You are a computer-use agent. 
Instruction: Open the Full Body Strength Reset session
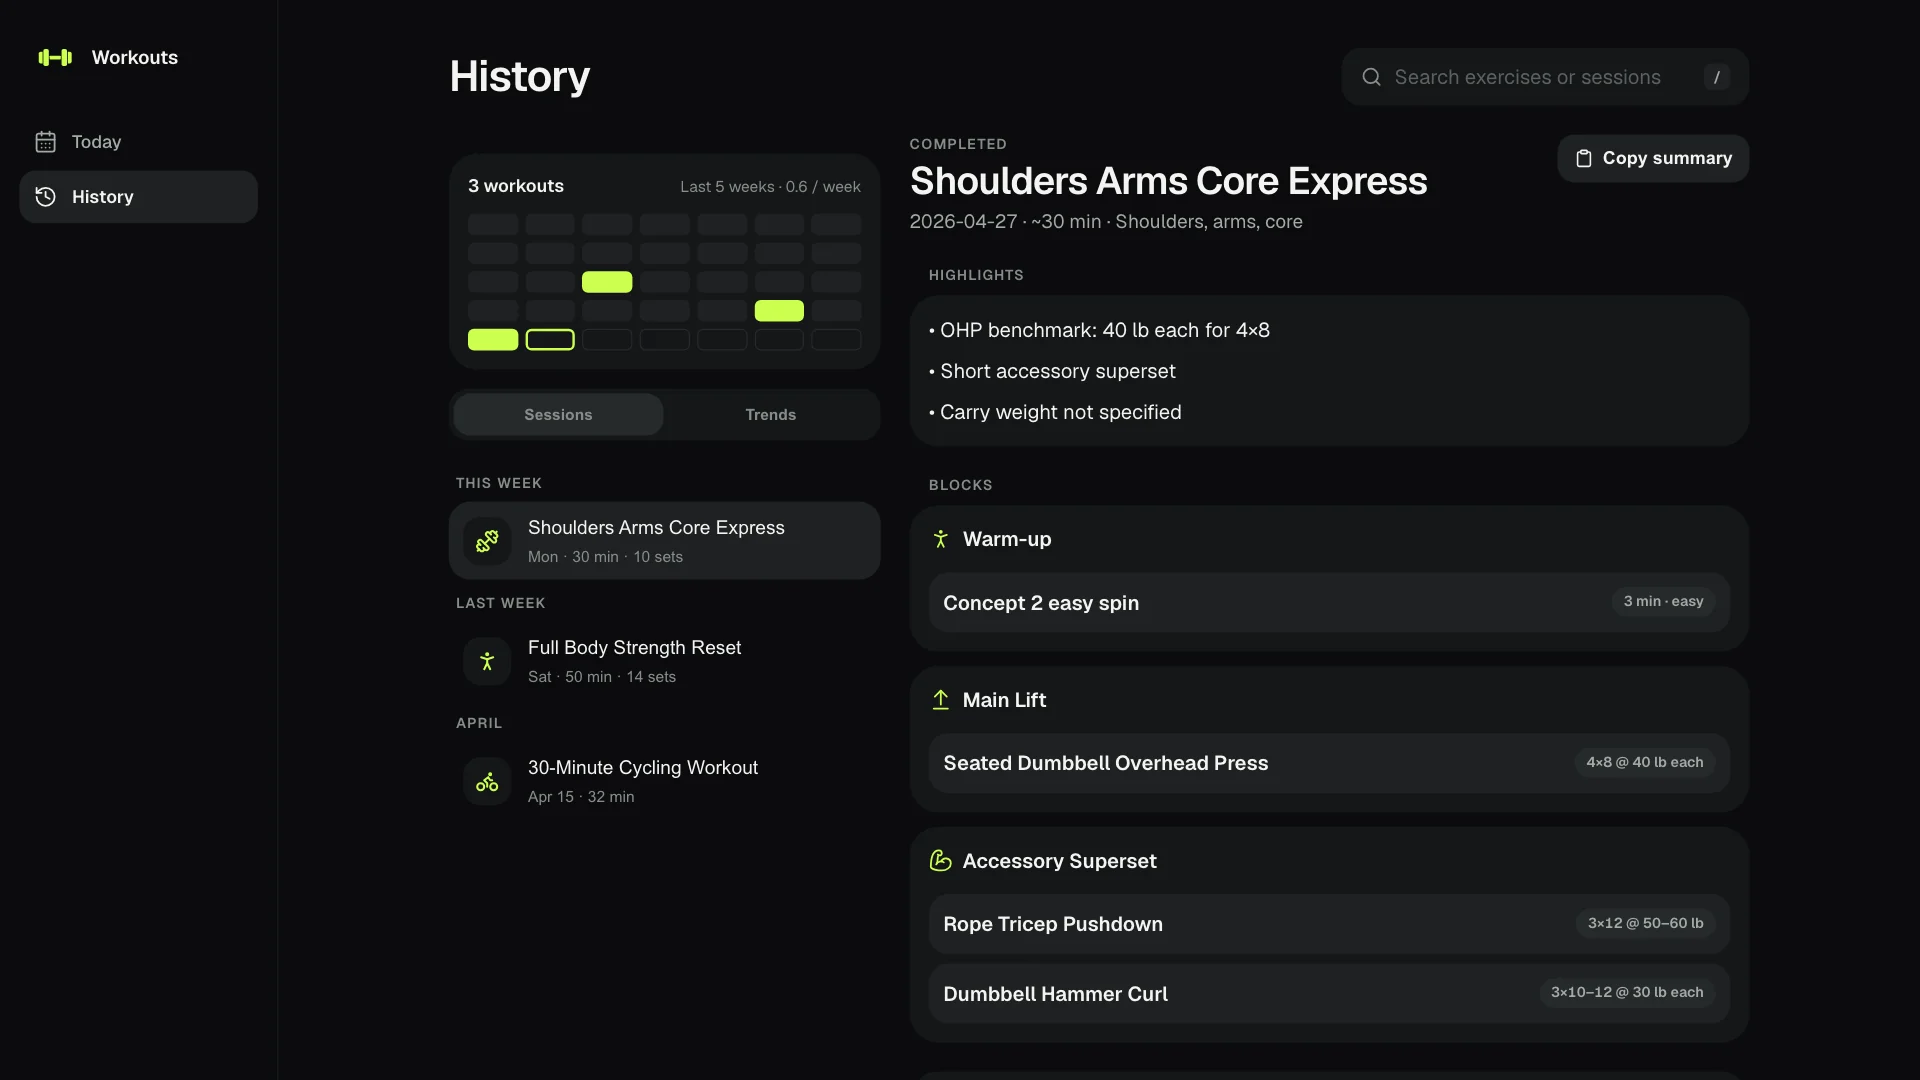tap(665, 661)
